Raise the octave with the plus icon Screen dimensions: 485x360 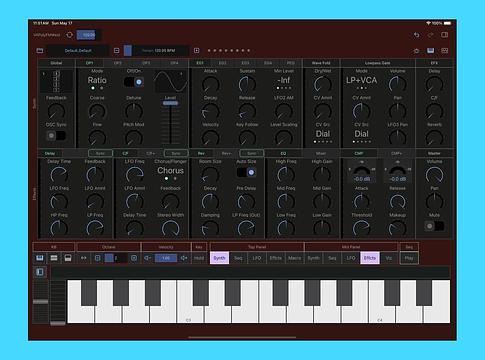(x=134, y=258)
